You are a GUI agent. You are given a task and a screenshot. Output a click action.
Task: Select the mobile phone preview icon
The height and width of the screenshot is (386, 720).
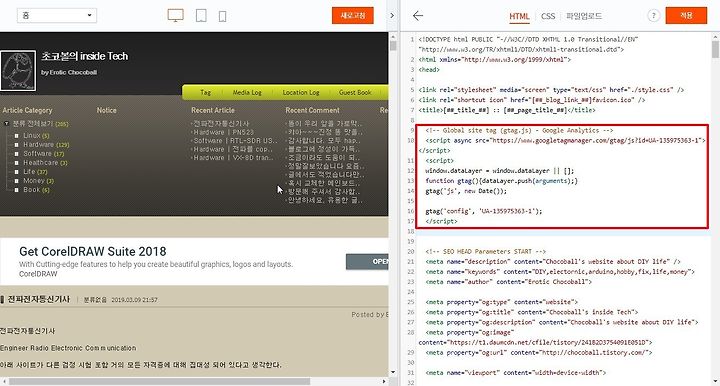pos(222,17)
